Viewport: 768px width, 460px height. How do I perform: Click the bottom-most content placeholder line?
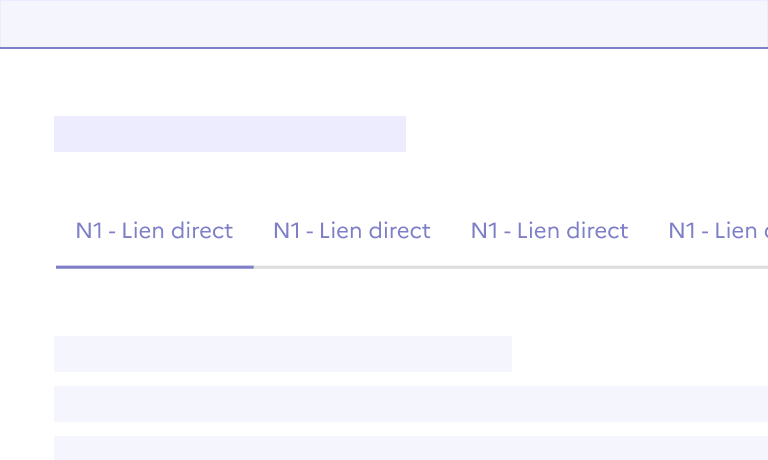411,447
